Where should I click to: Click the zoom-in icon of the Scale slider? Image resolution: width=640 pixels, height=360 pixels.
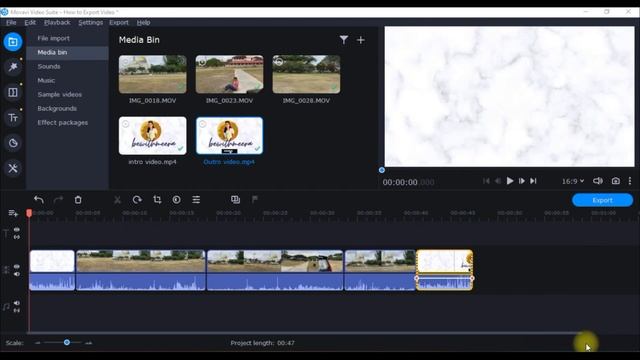[89, 343]
